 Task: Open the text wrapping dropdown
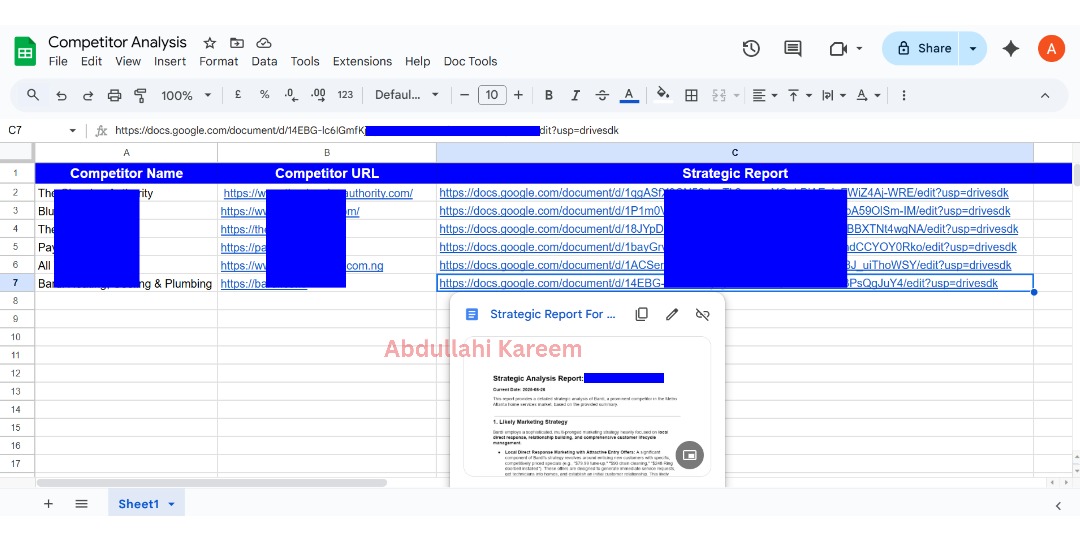[x=833, y=96]
